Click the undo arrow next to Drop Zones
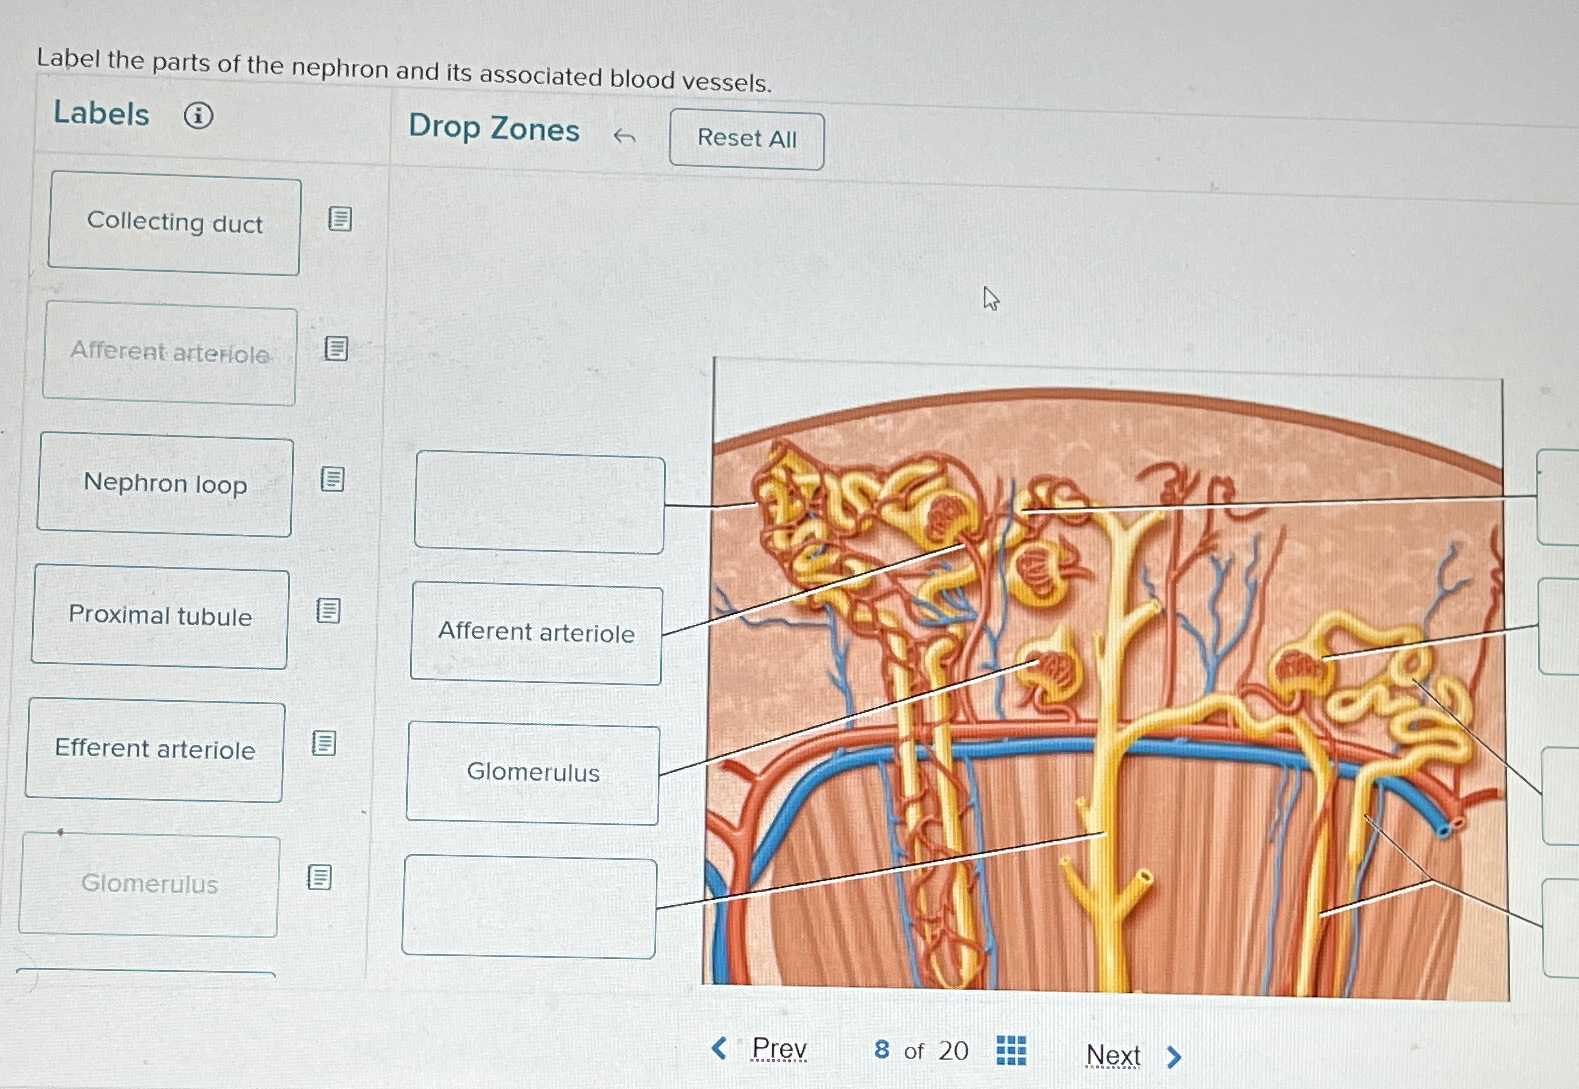Screen dimensions: 1579x1089 coord(625,136)
